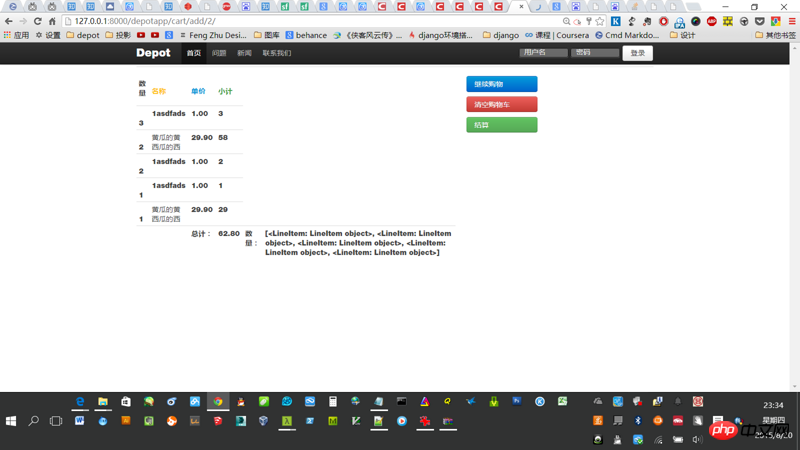Open the Coursera bookmark
The image size is (800, 450).
557,35
